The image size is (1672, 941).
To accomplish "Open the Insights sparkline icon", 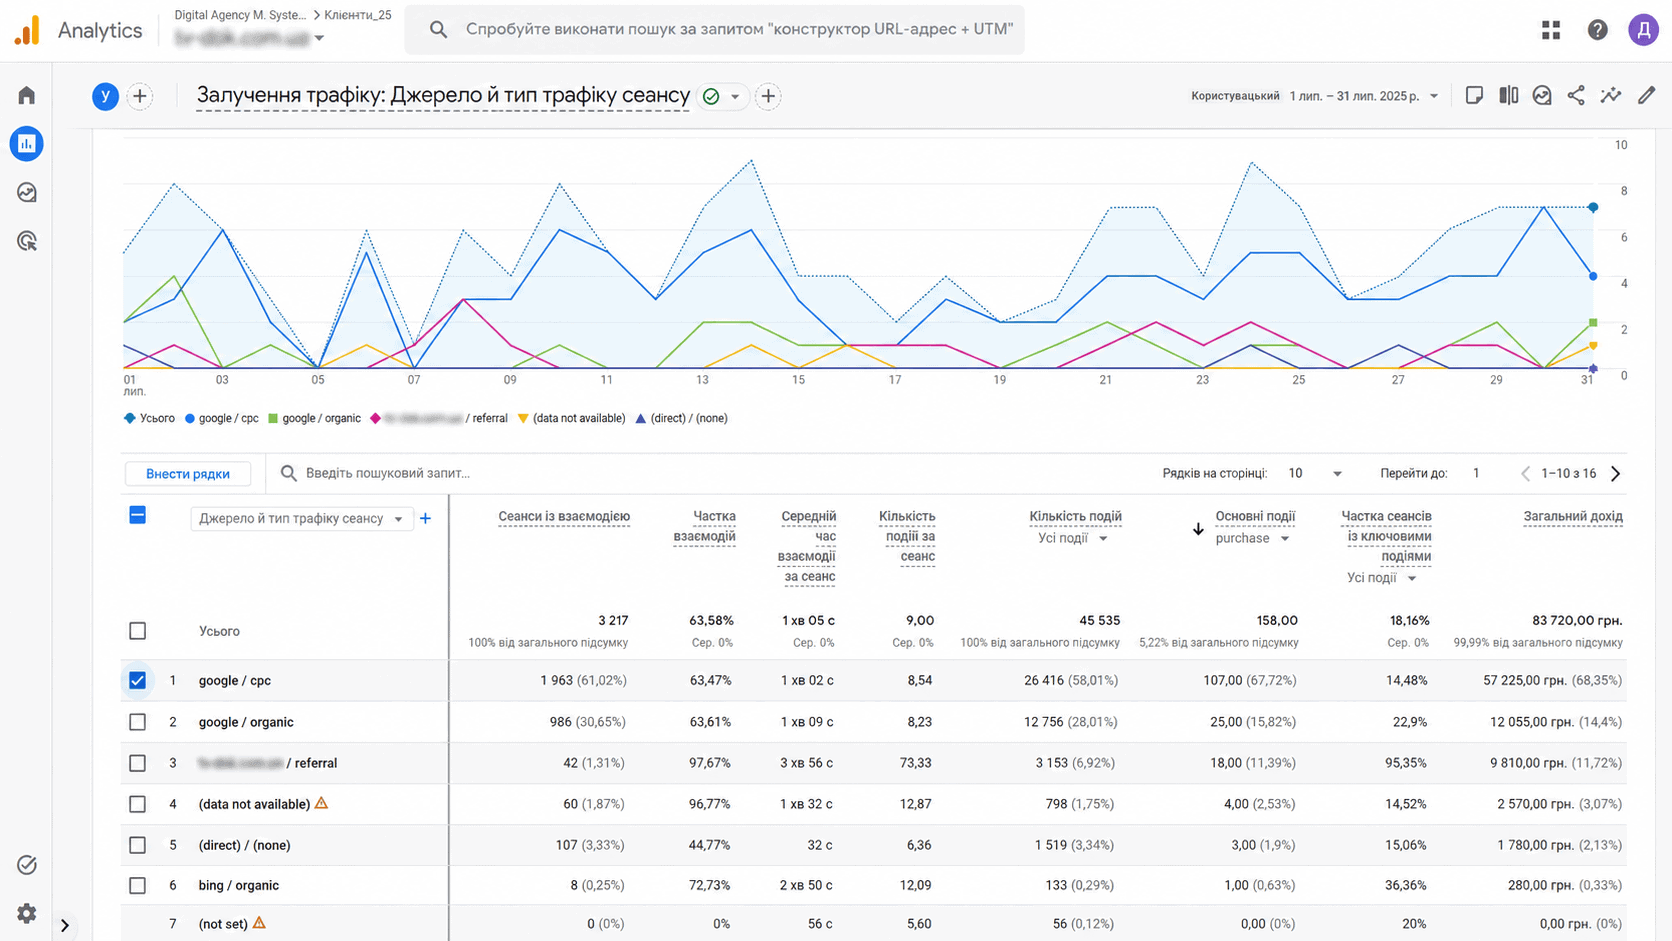I will tap(1610, 95).
